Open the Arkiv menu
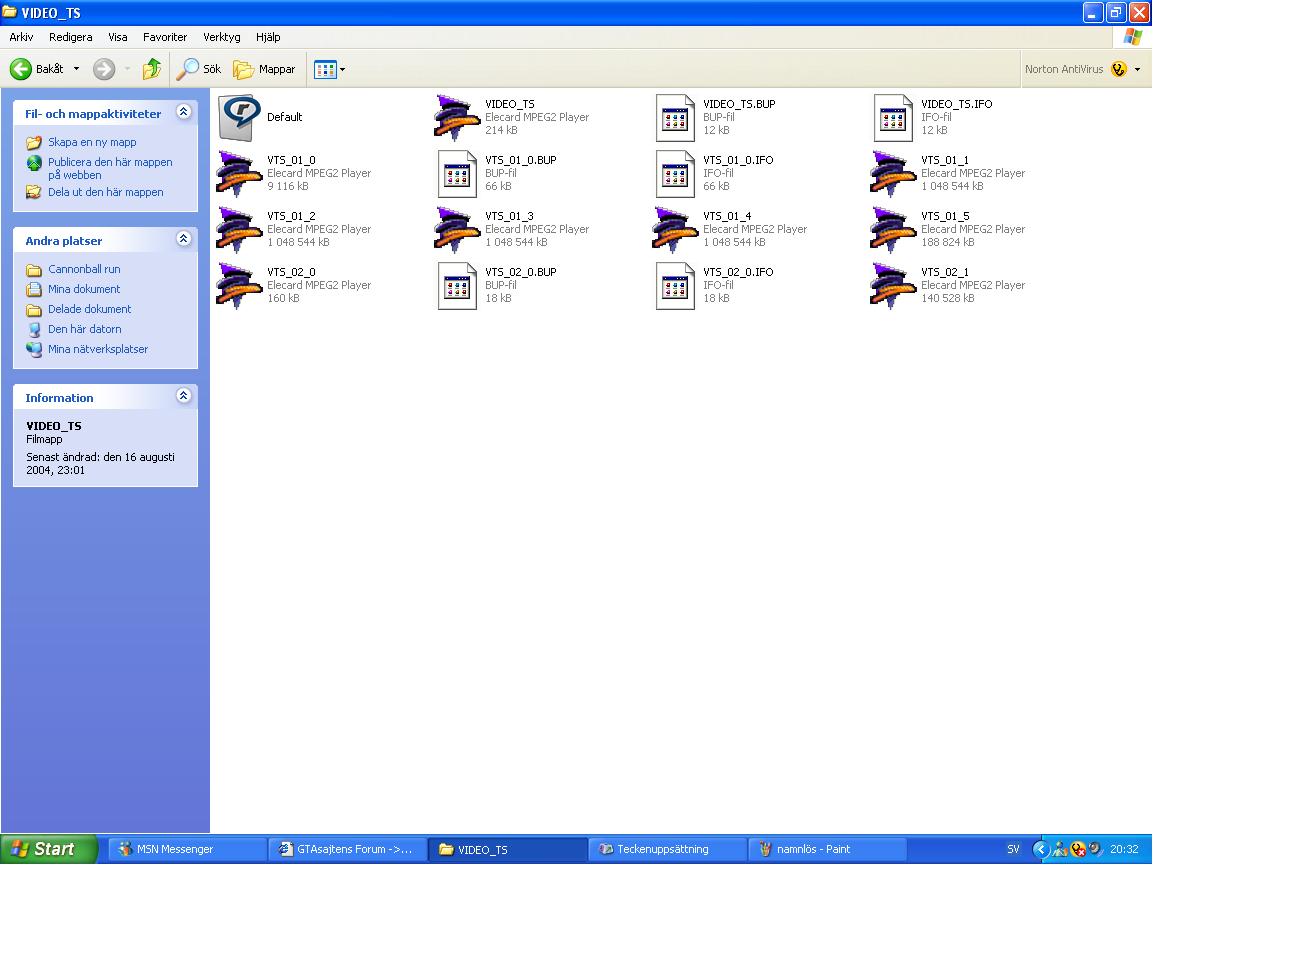Image resolution: width=1304 pixels, height=976 pixels. [x=21, y=37]
